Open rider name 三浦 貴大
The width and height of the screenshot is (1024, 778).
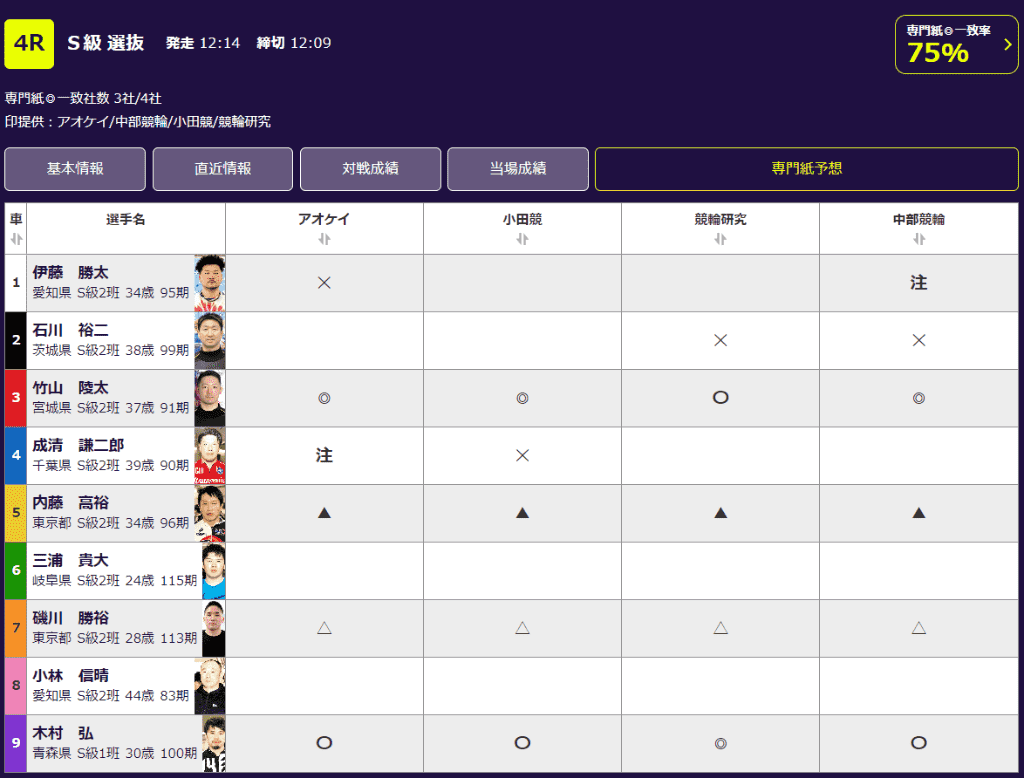coord(71,560)
